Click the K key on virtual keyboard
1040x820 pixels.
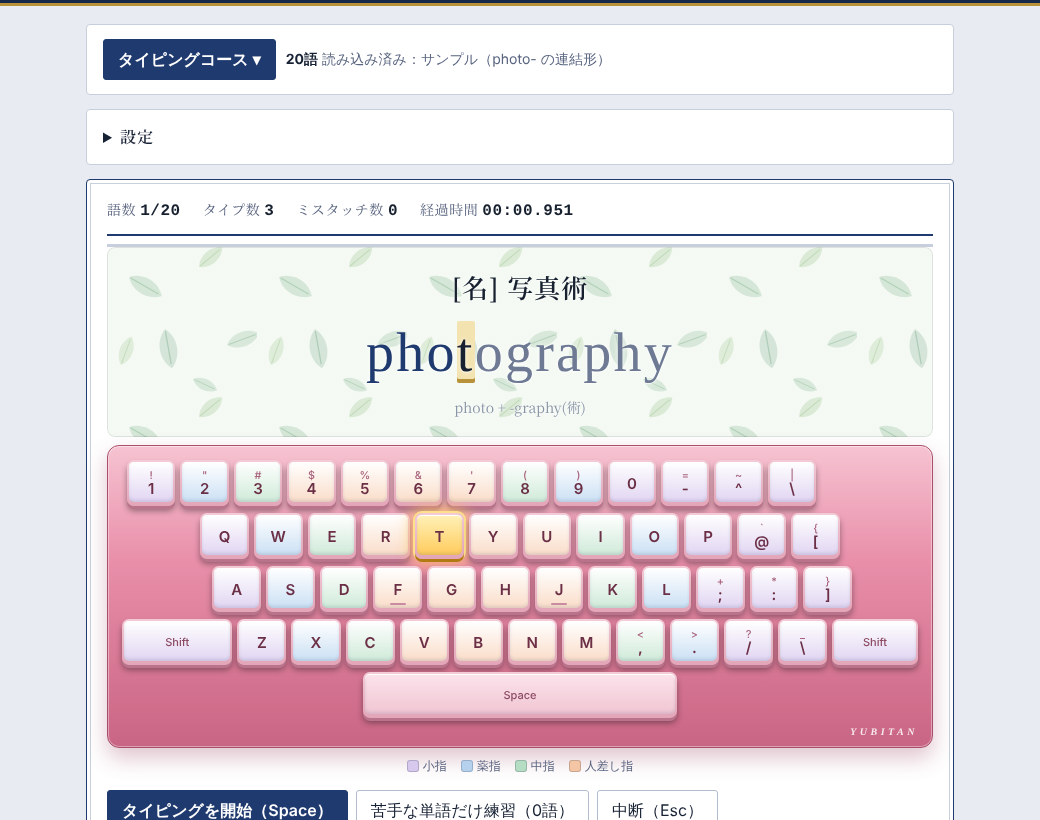coord(612,589)
